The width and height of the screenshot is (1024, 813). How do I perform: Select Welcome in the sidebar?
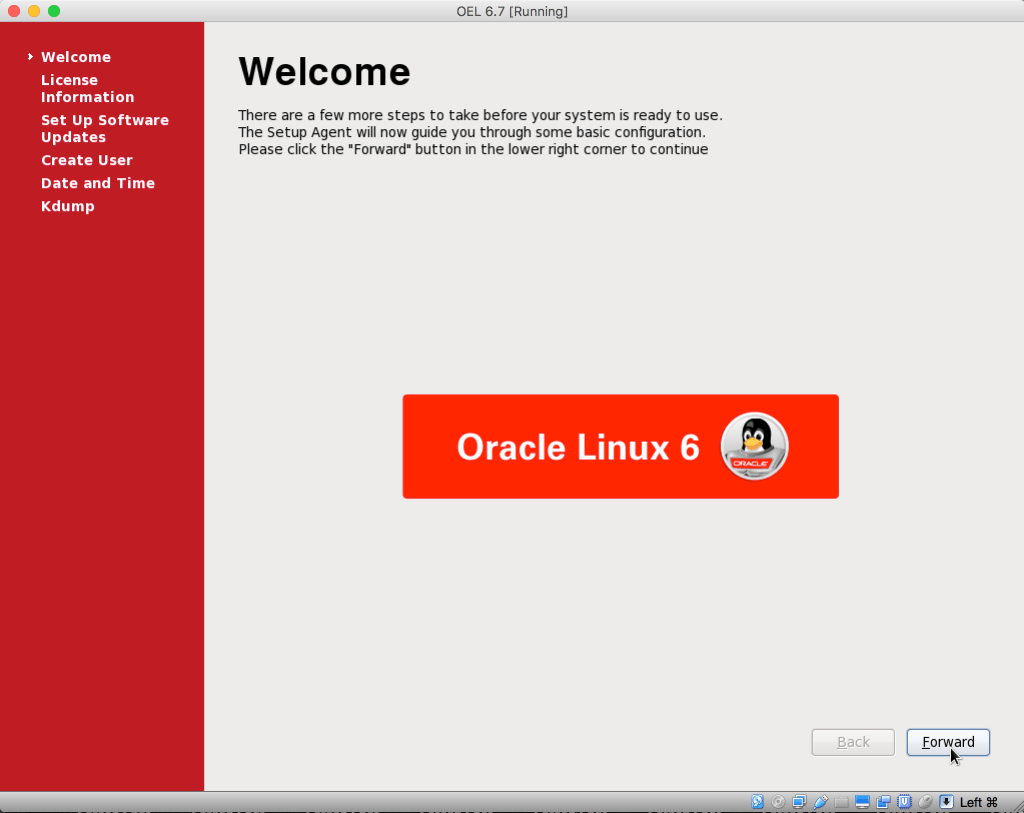pyautogui.click(x=76, y=57)
